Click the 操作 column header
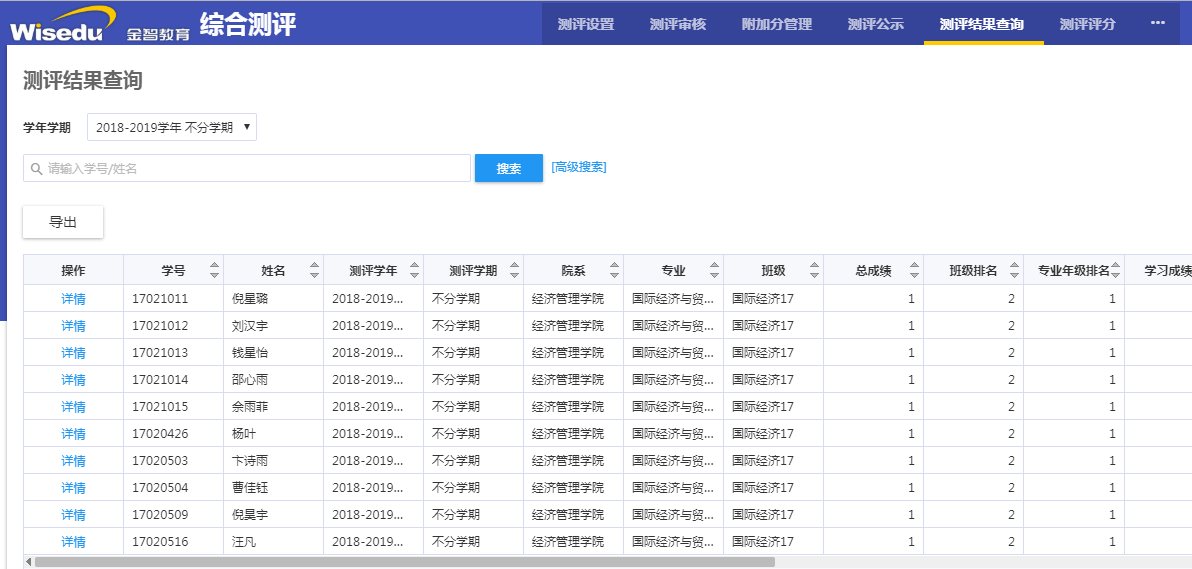1192x569 pixels. pyautogui.click(x=74, y=270)
